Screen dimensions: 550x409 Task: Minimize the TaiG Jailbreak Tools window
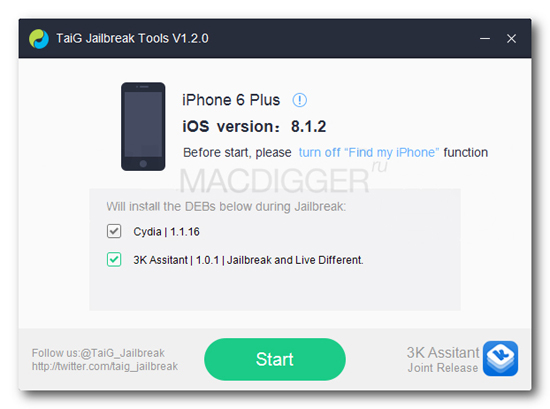485,38
